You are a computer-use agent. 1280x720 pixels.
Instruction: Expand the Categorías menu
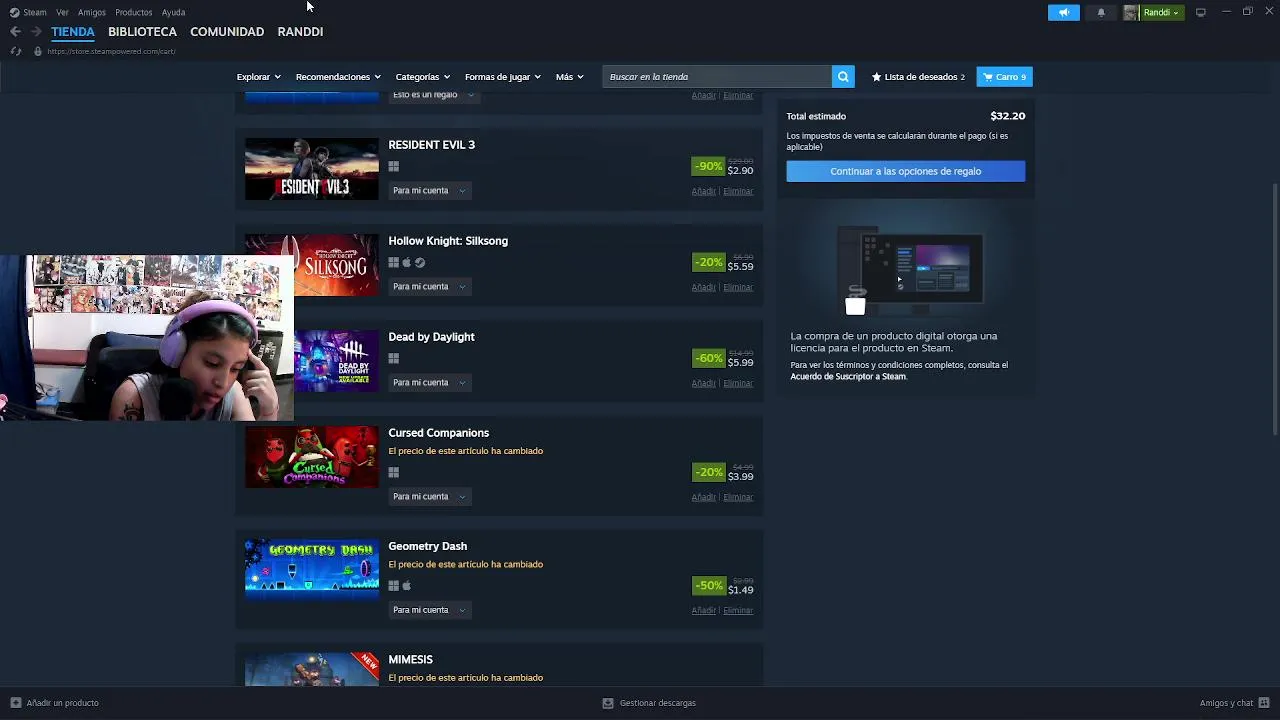point(422,77)
